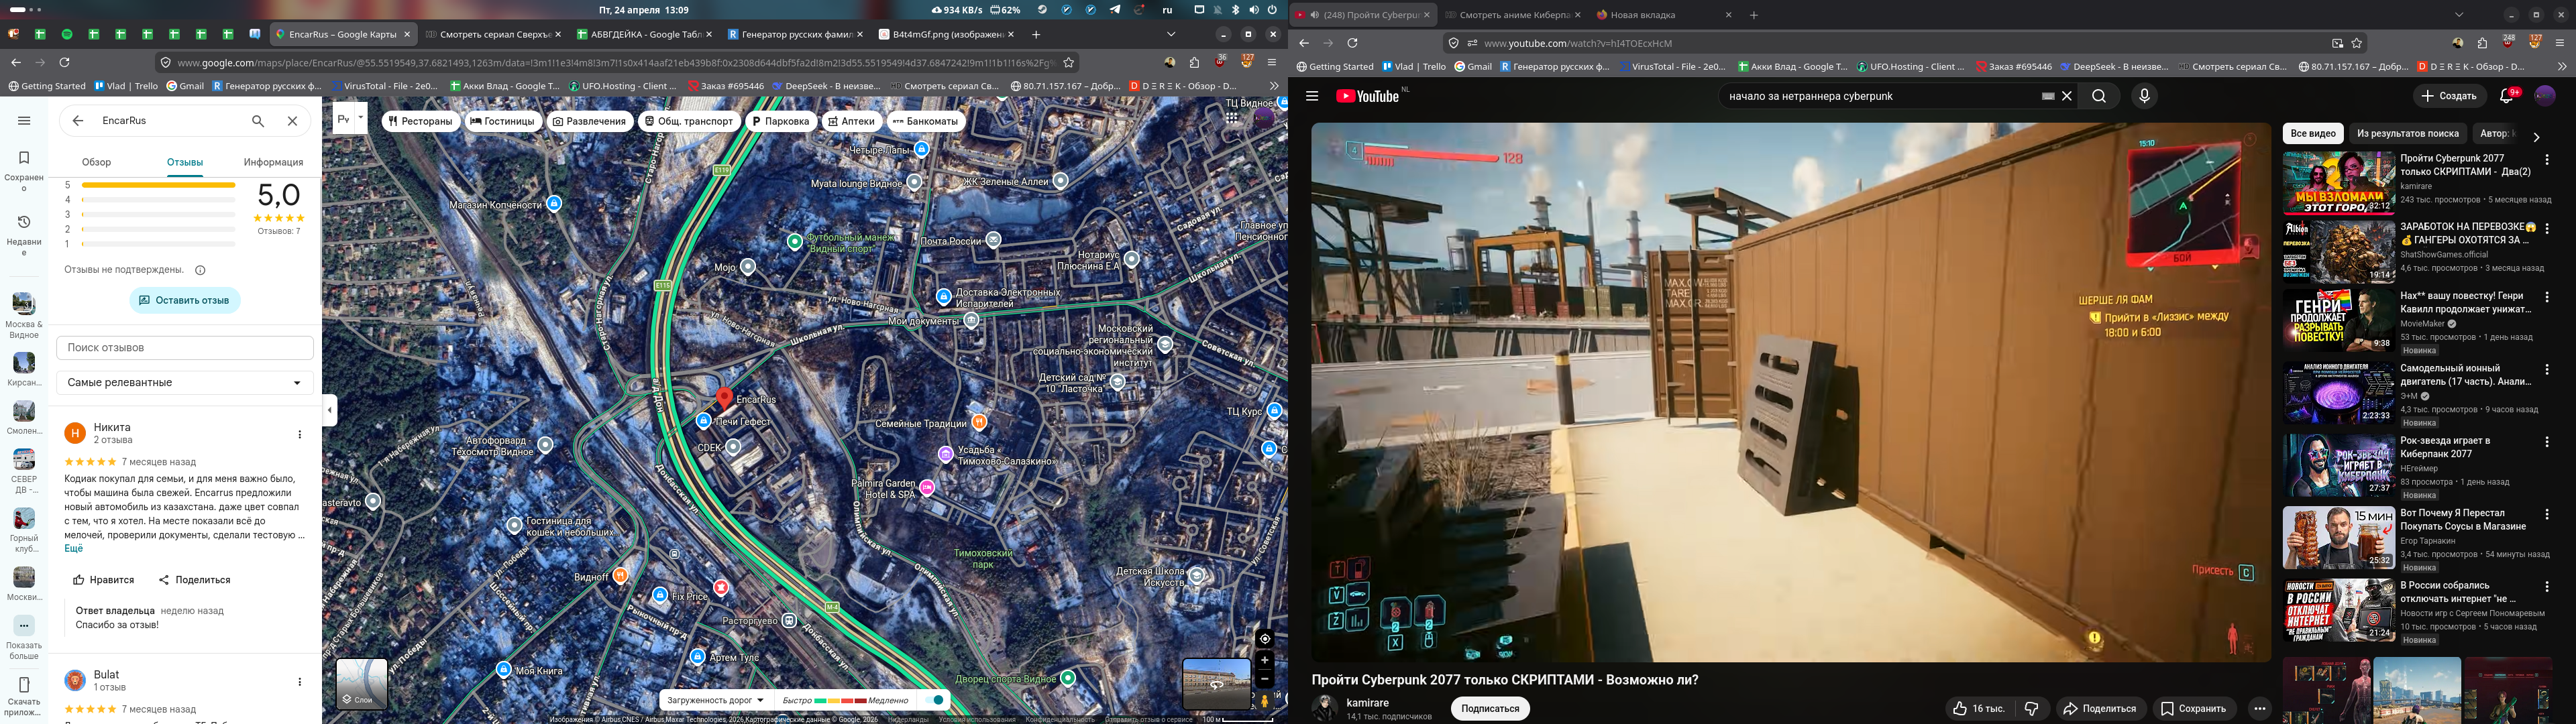The width and height of the screenshot is (2576, 724).
Task: Click the EncarRus red map pin
Action: 725,398
